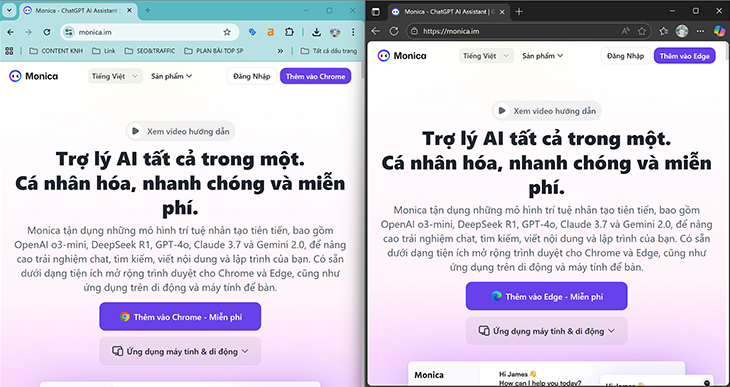Open the Chrome profile avatar
This screenshot has width=730, height=387.
pyautogui.click(x=335, y=32)
